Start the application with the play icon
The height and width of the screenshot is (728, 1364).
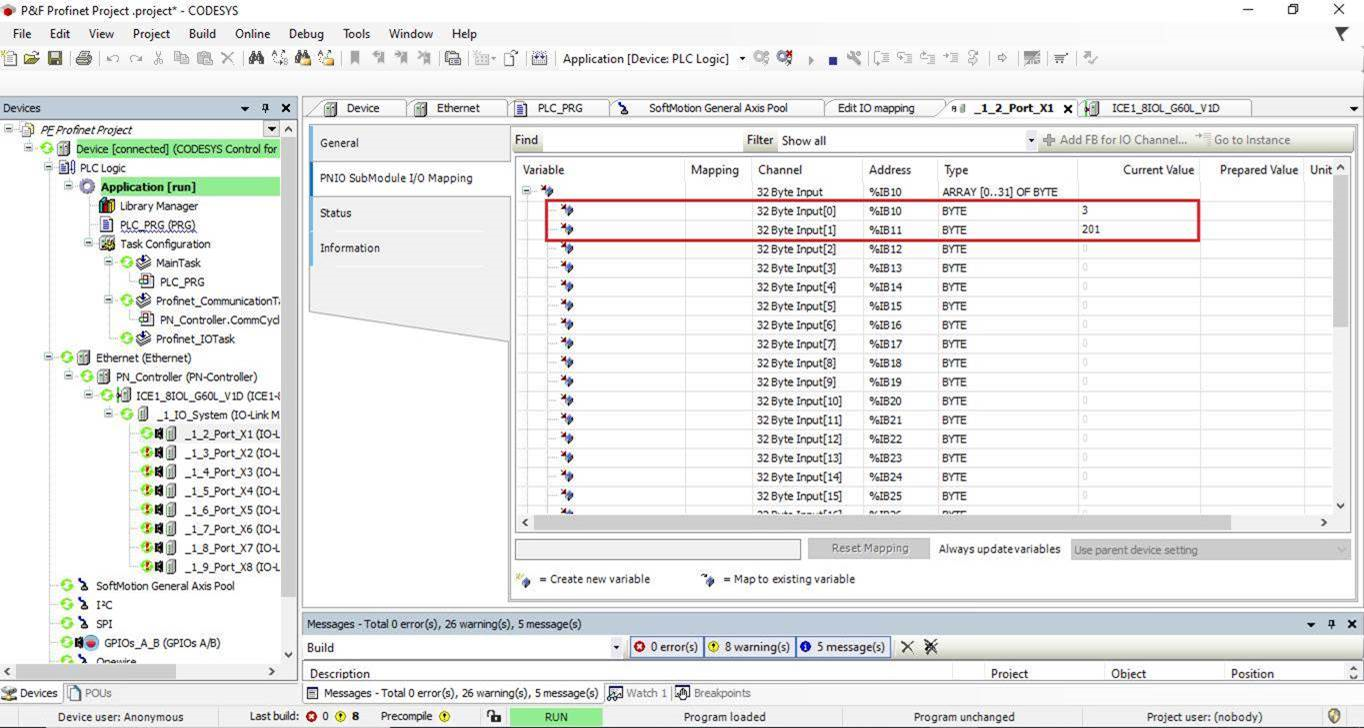click(812, 57)
